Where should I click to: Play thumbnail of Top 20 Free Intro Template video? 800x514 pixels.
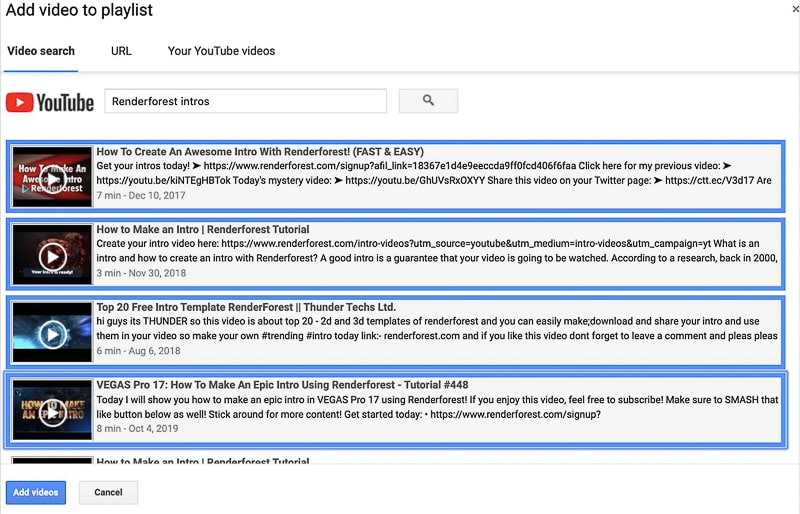tap(53, 333)
